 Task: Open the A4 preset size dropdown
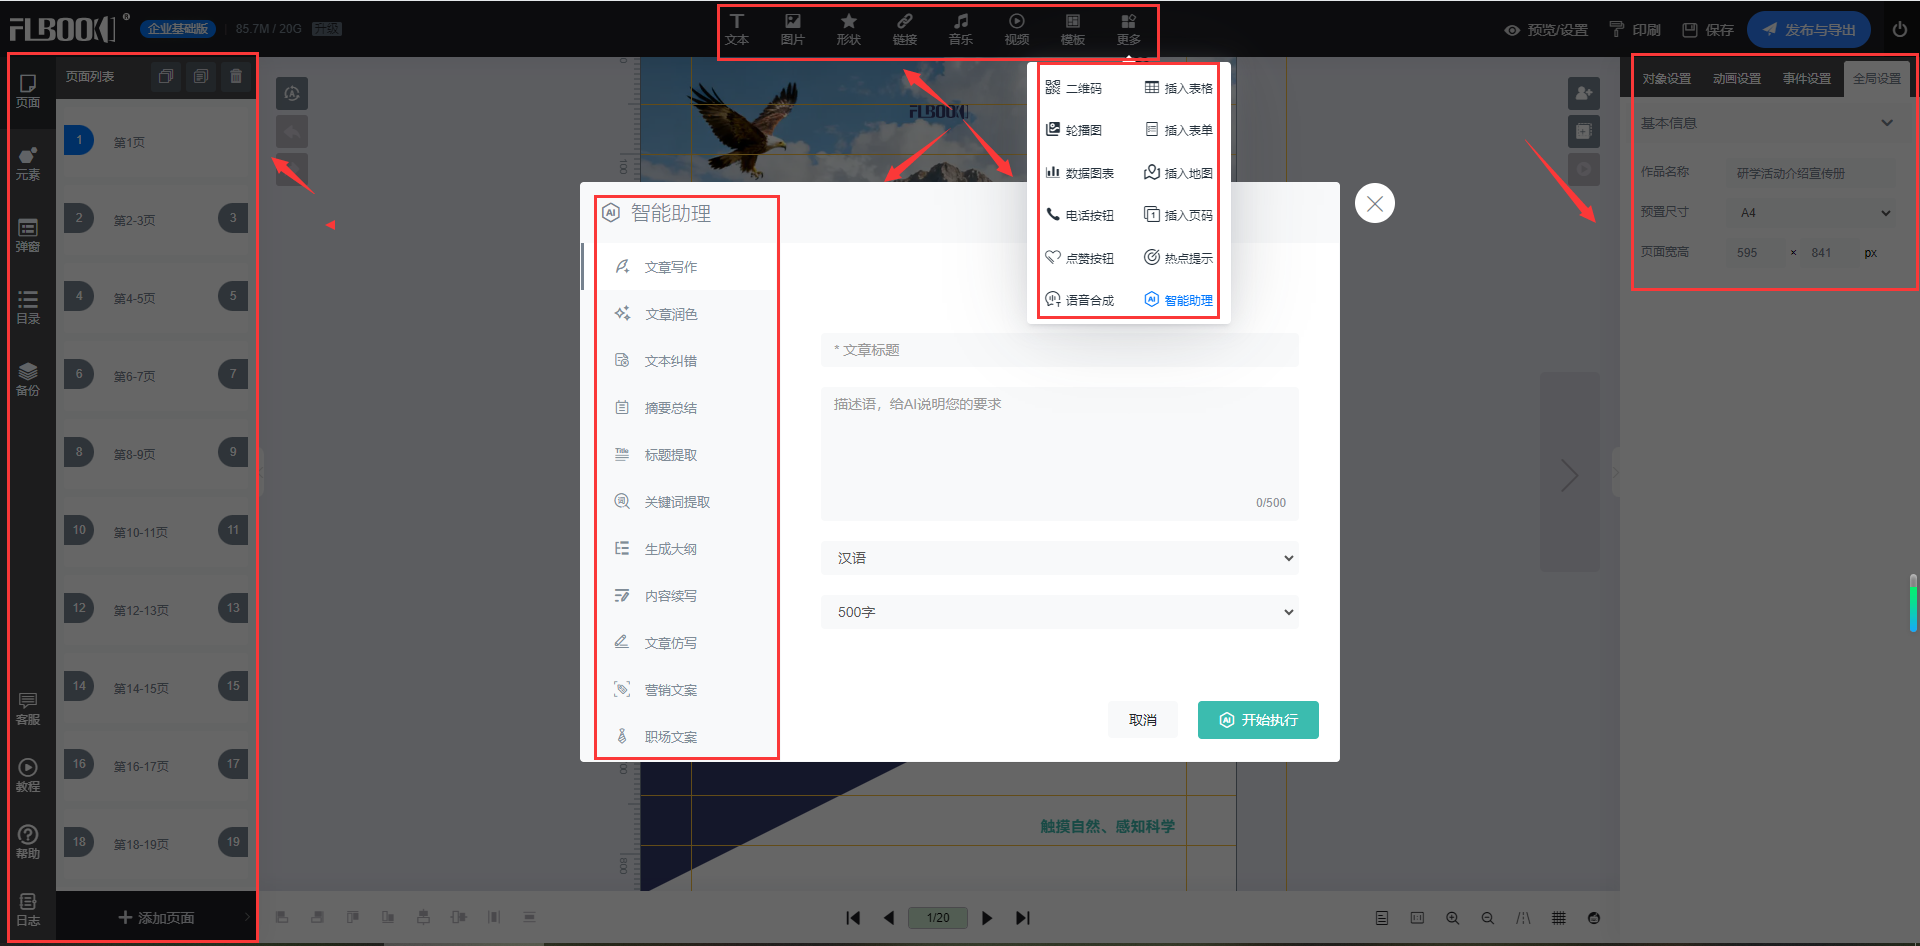pyautogui.click(x=1814, y=213)
